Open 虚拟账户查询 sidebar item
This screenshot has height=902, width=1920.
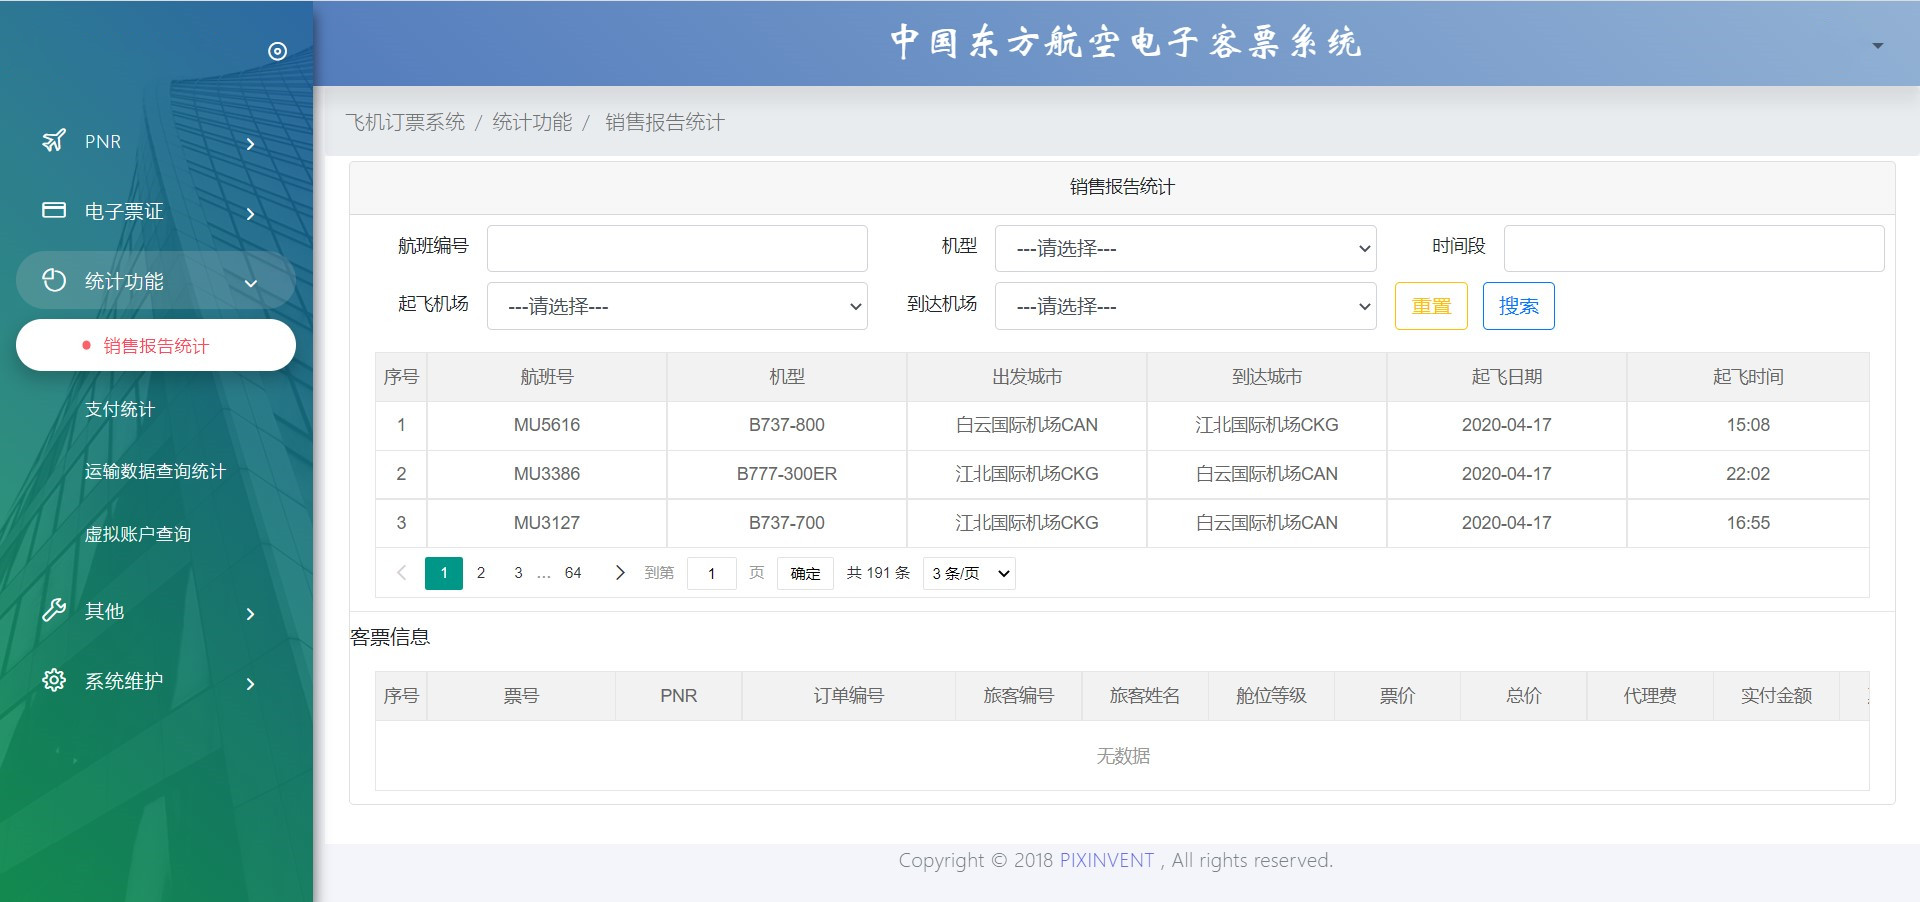138,534
